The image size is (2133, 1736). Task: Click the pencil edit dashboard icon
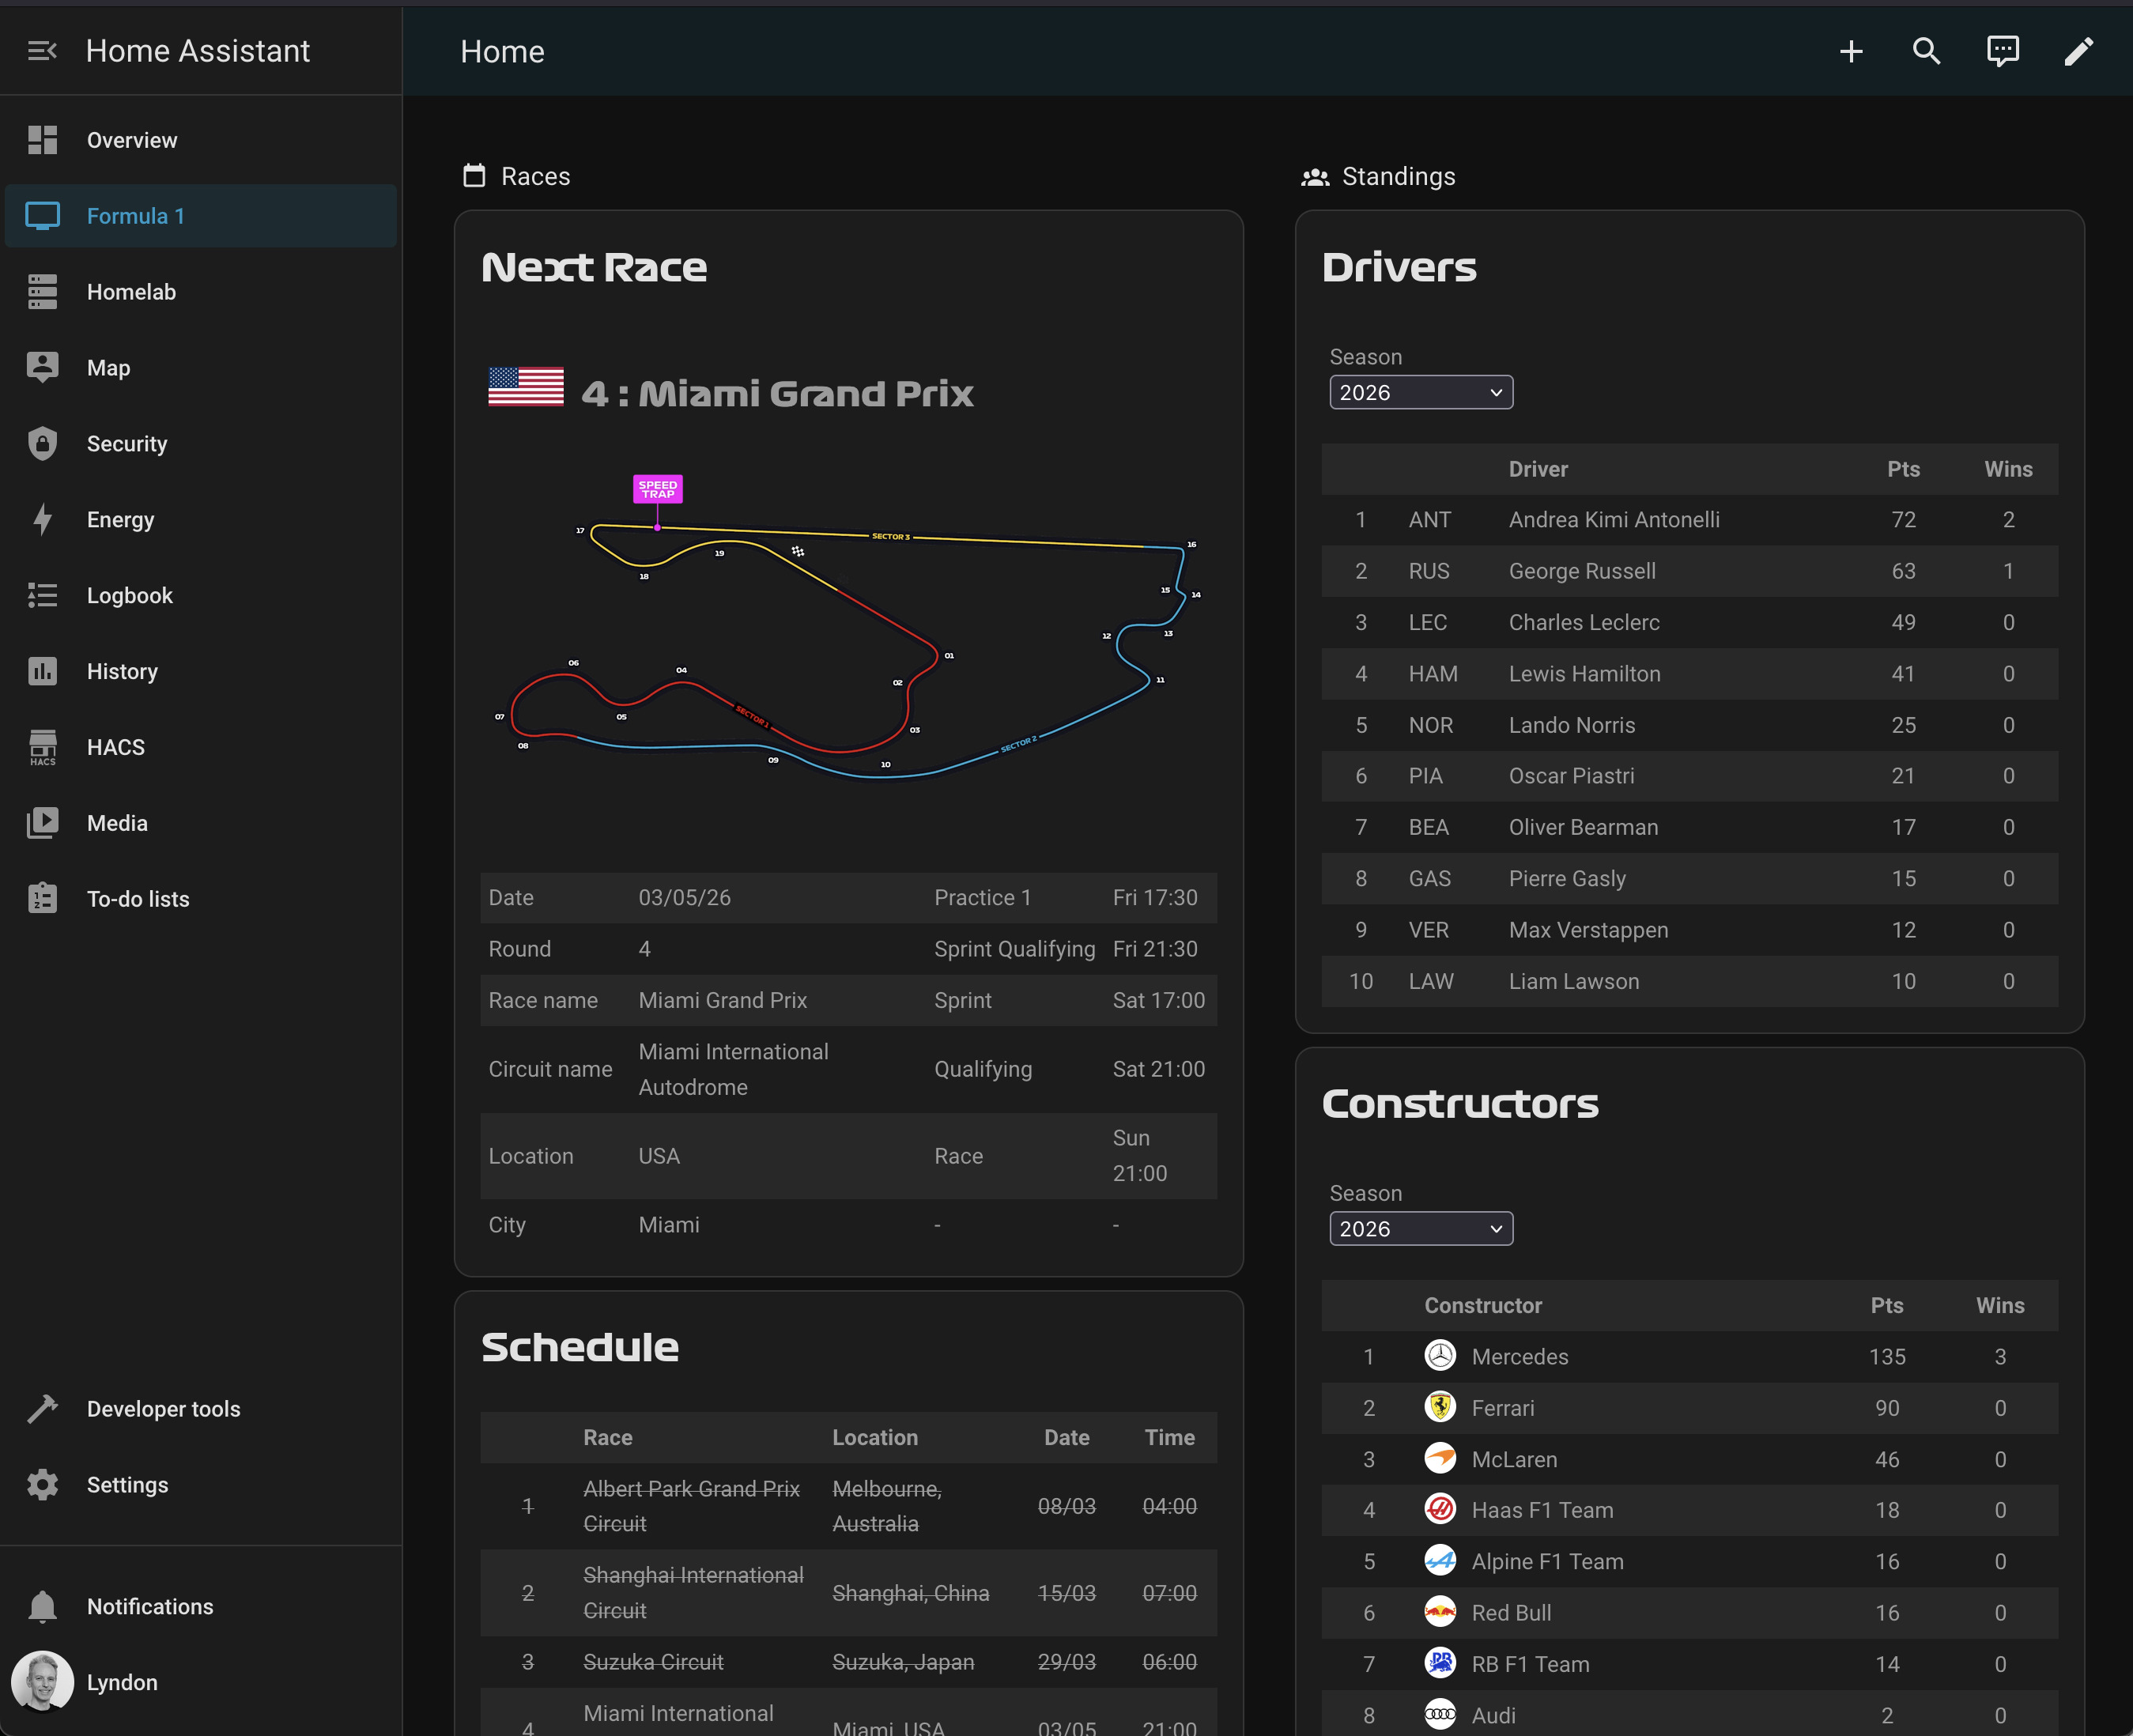pos(2078,52)
